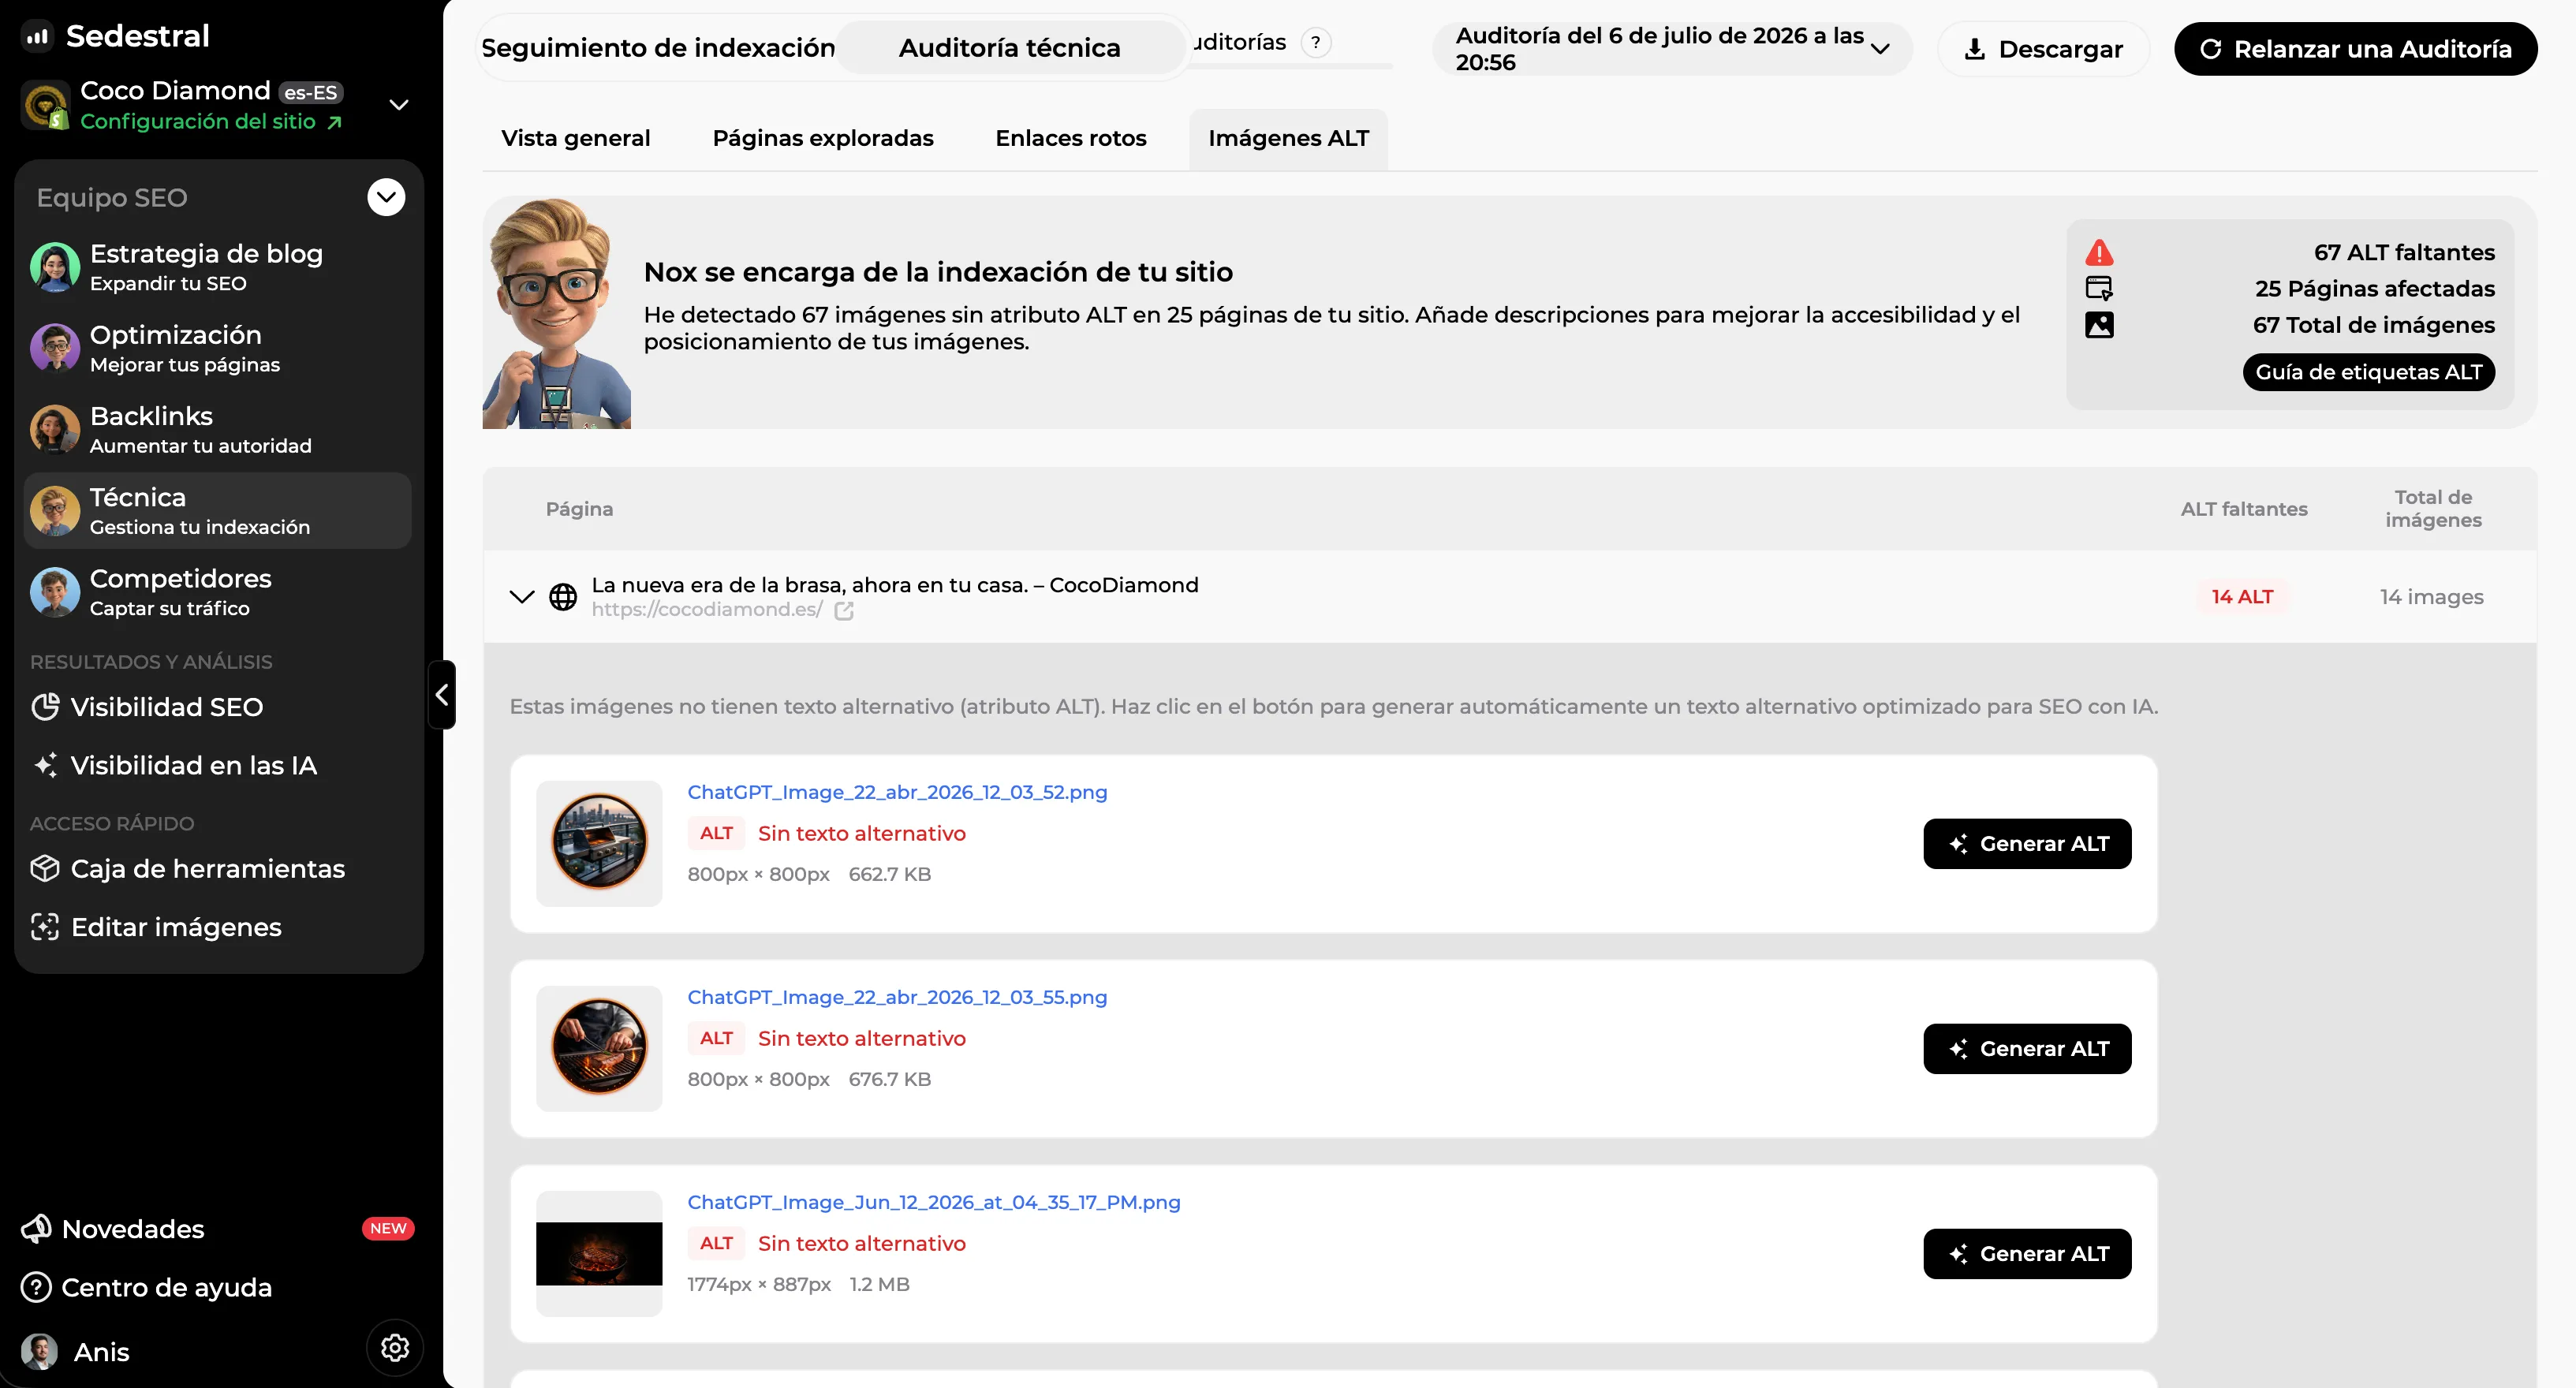Click the Páginas afectadas page icon
2576x1388 pixels.
click(2099, 288)
